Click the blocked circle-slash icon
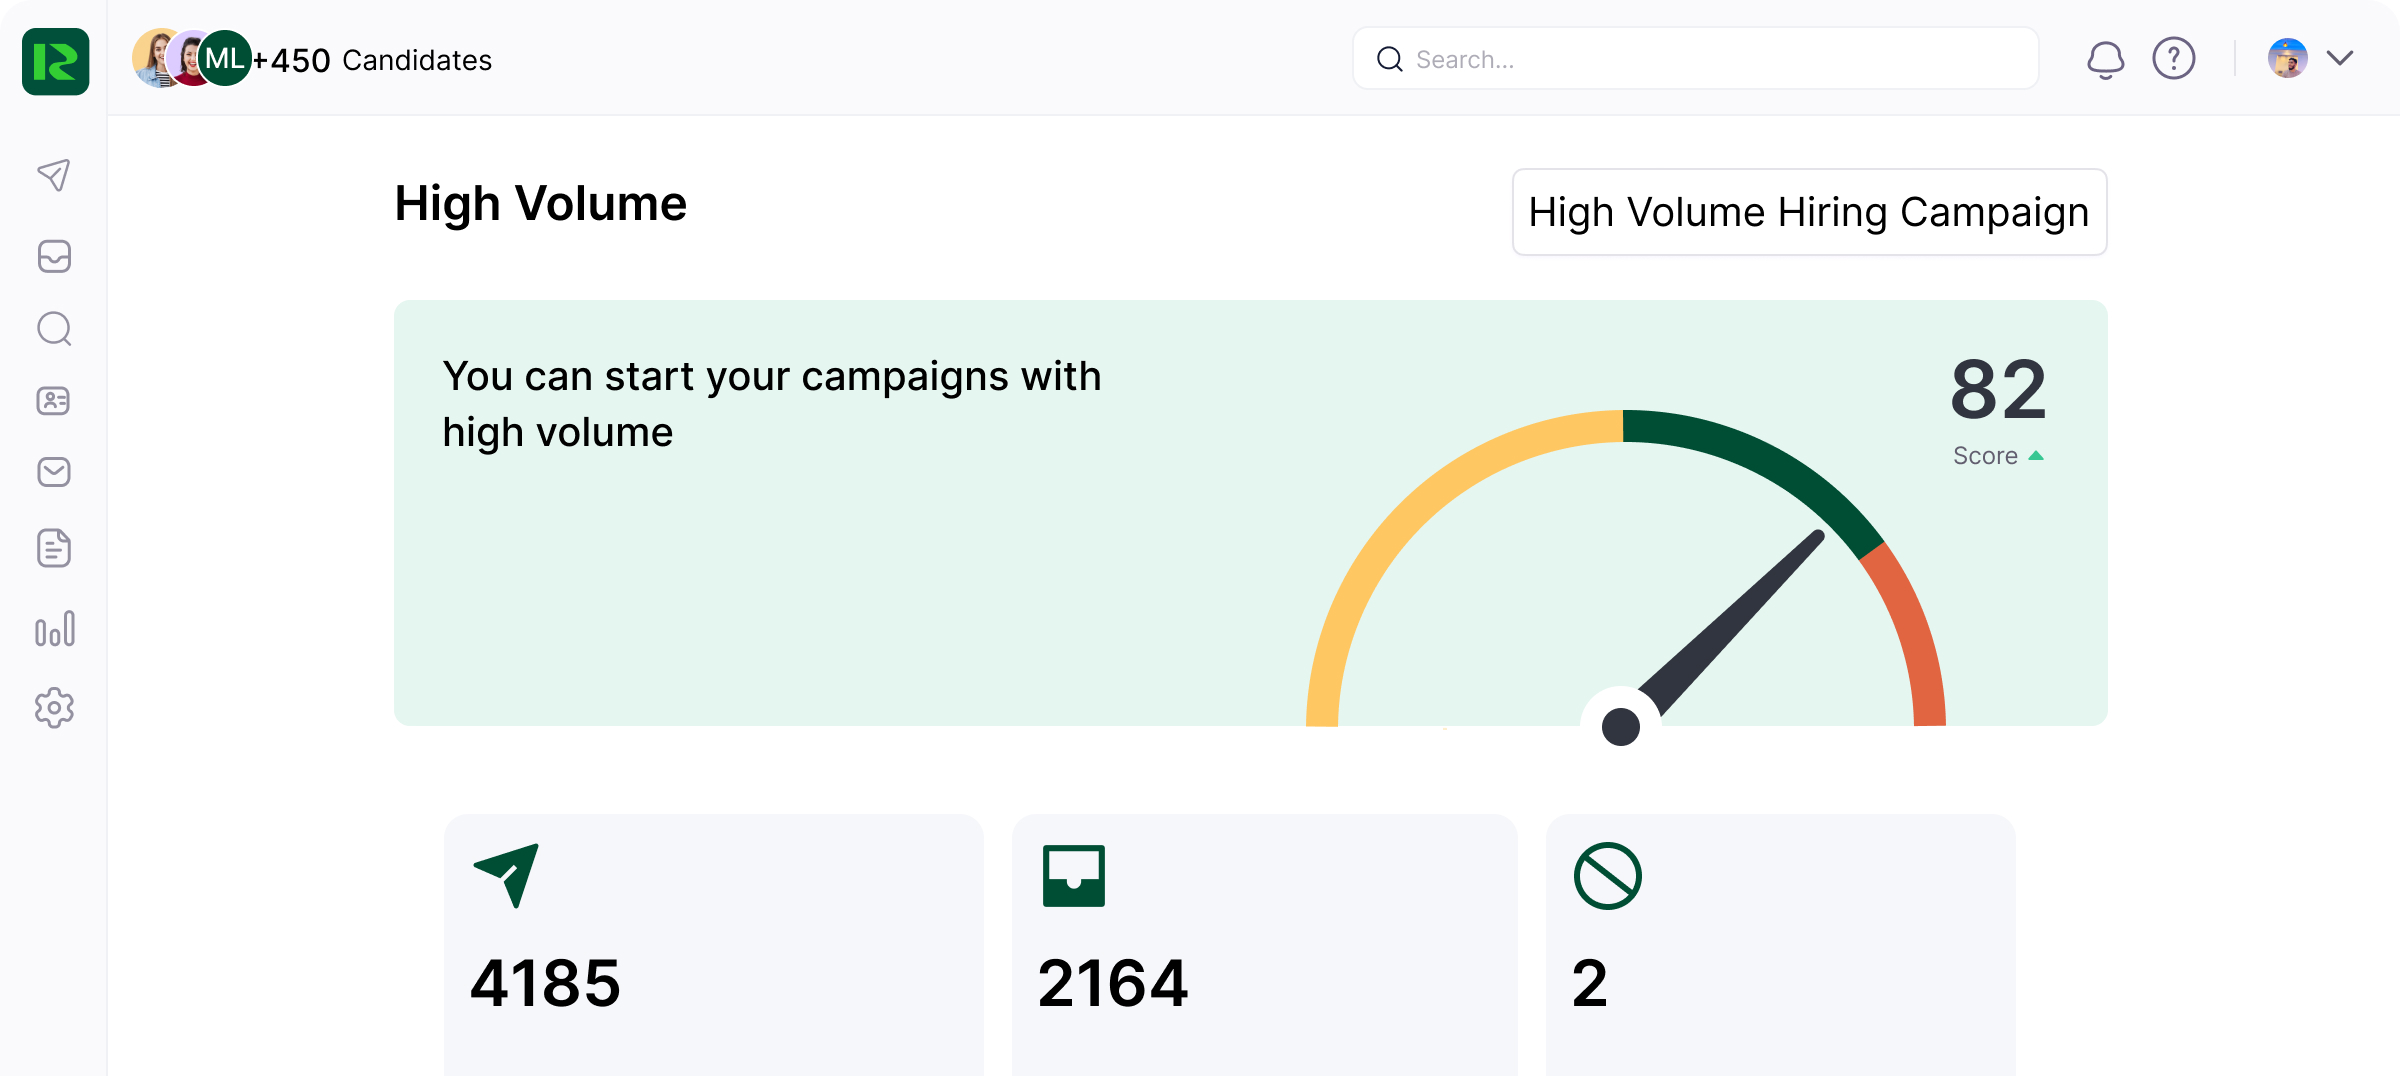 1607,876
